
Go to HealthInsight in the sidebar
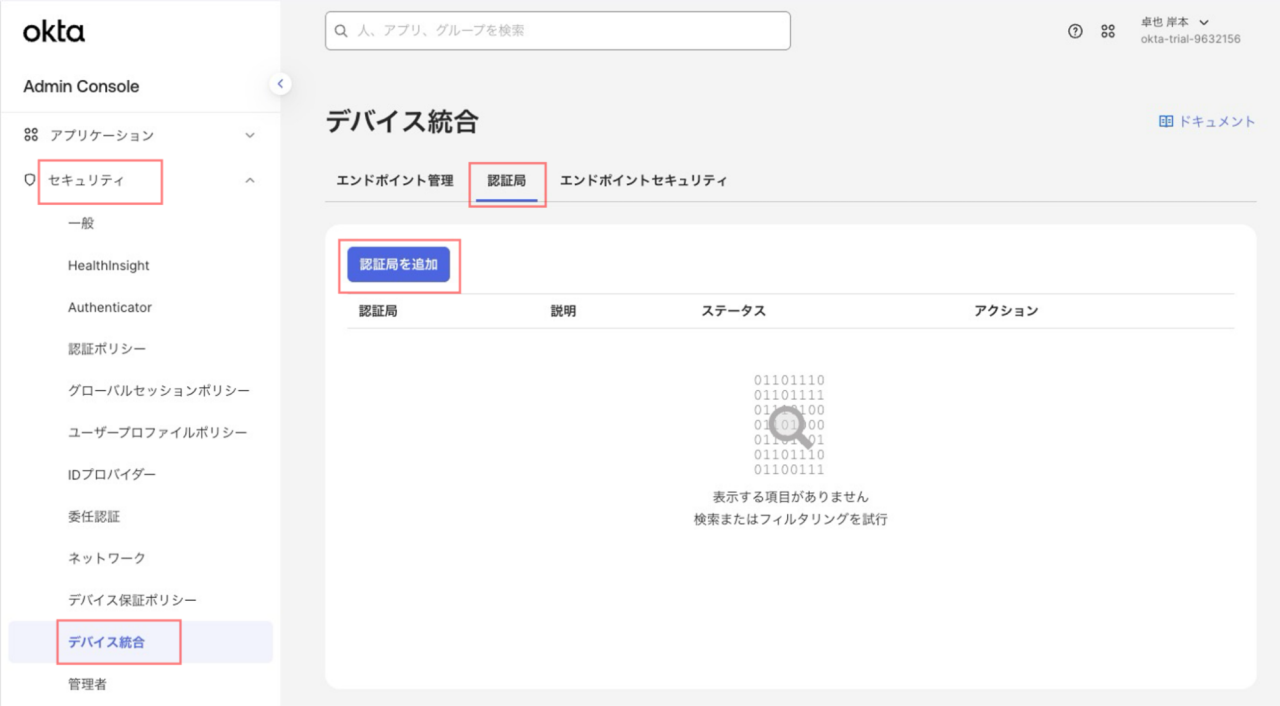point(109,265)
